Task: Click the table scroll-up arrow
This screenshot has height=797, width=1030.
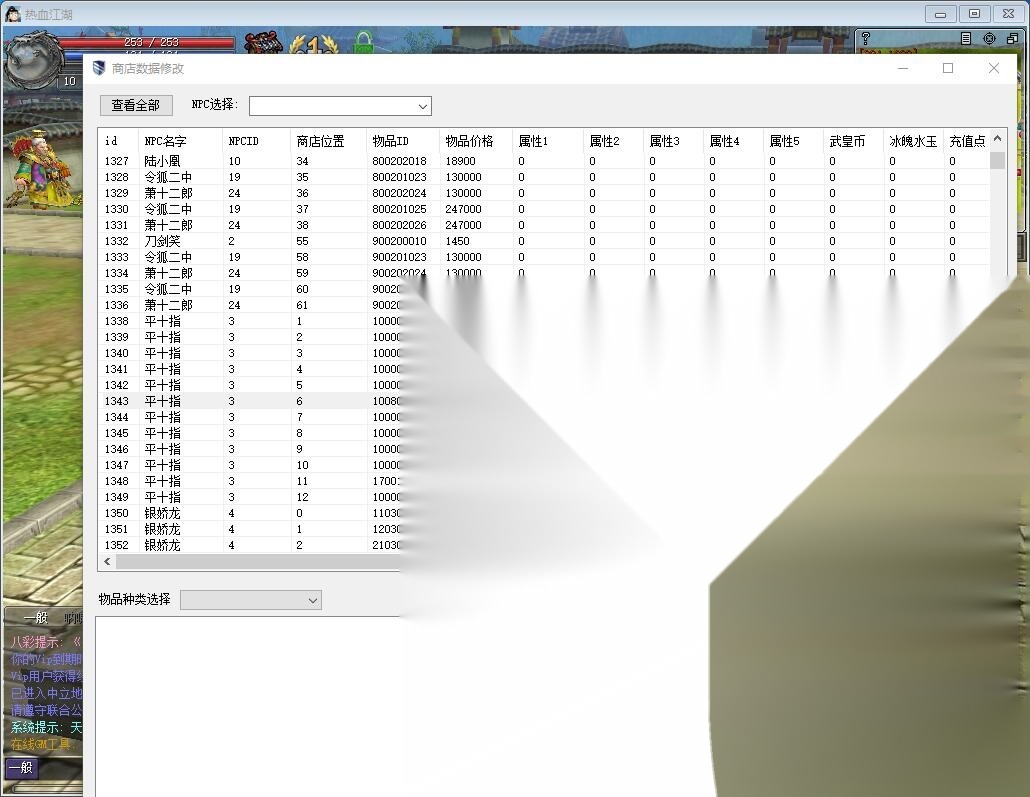Action: pos(997,139)
